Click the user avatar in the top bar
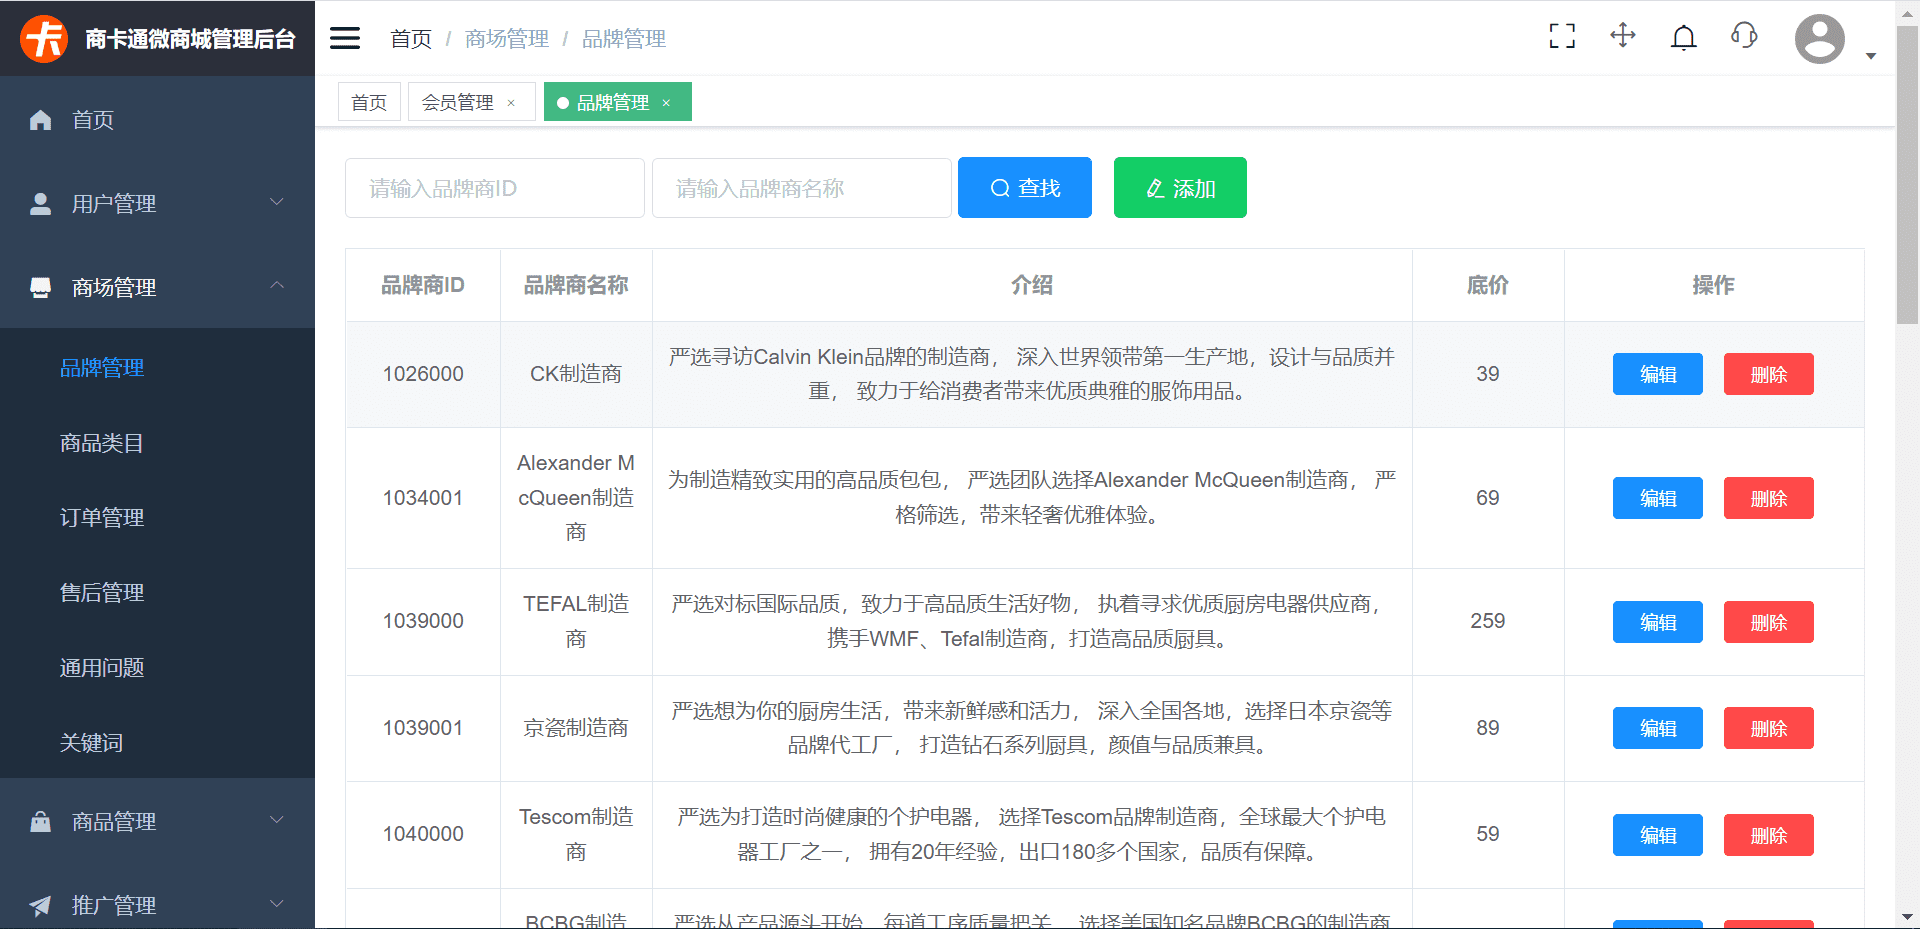The width and height of the screenshot is (1920, 929). coord(1819,38)
